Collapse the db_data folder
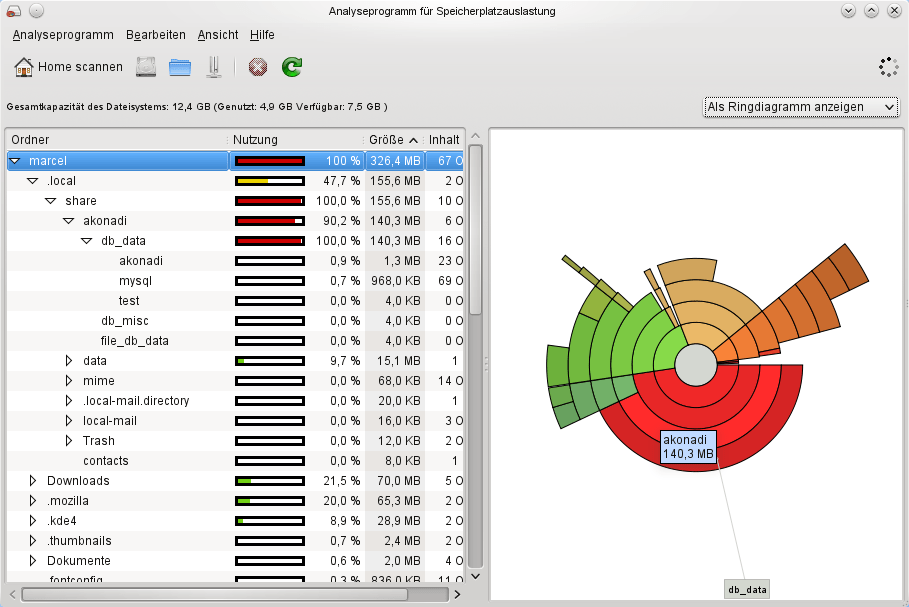This screenshot has height=607, width=909. (x=87, y=241)
